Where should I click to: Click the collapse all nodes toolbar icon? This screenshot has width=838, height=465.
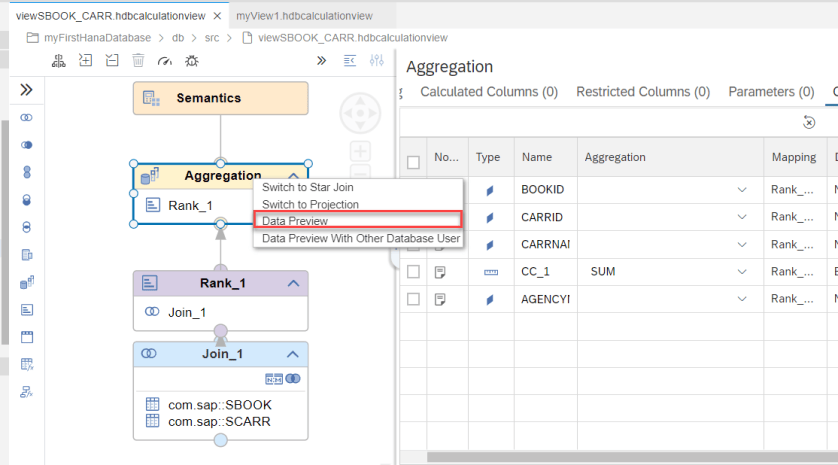point(112,60)
